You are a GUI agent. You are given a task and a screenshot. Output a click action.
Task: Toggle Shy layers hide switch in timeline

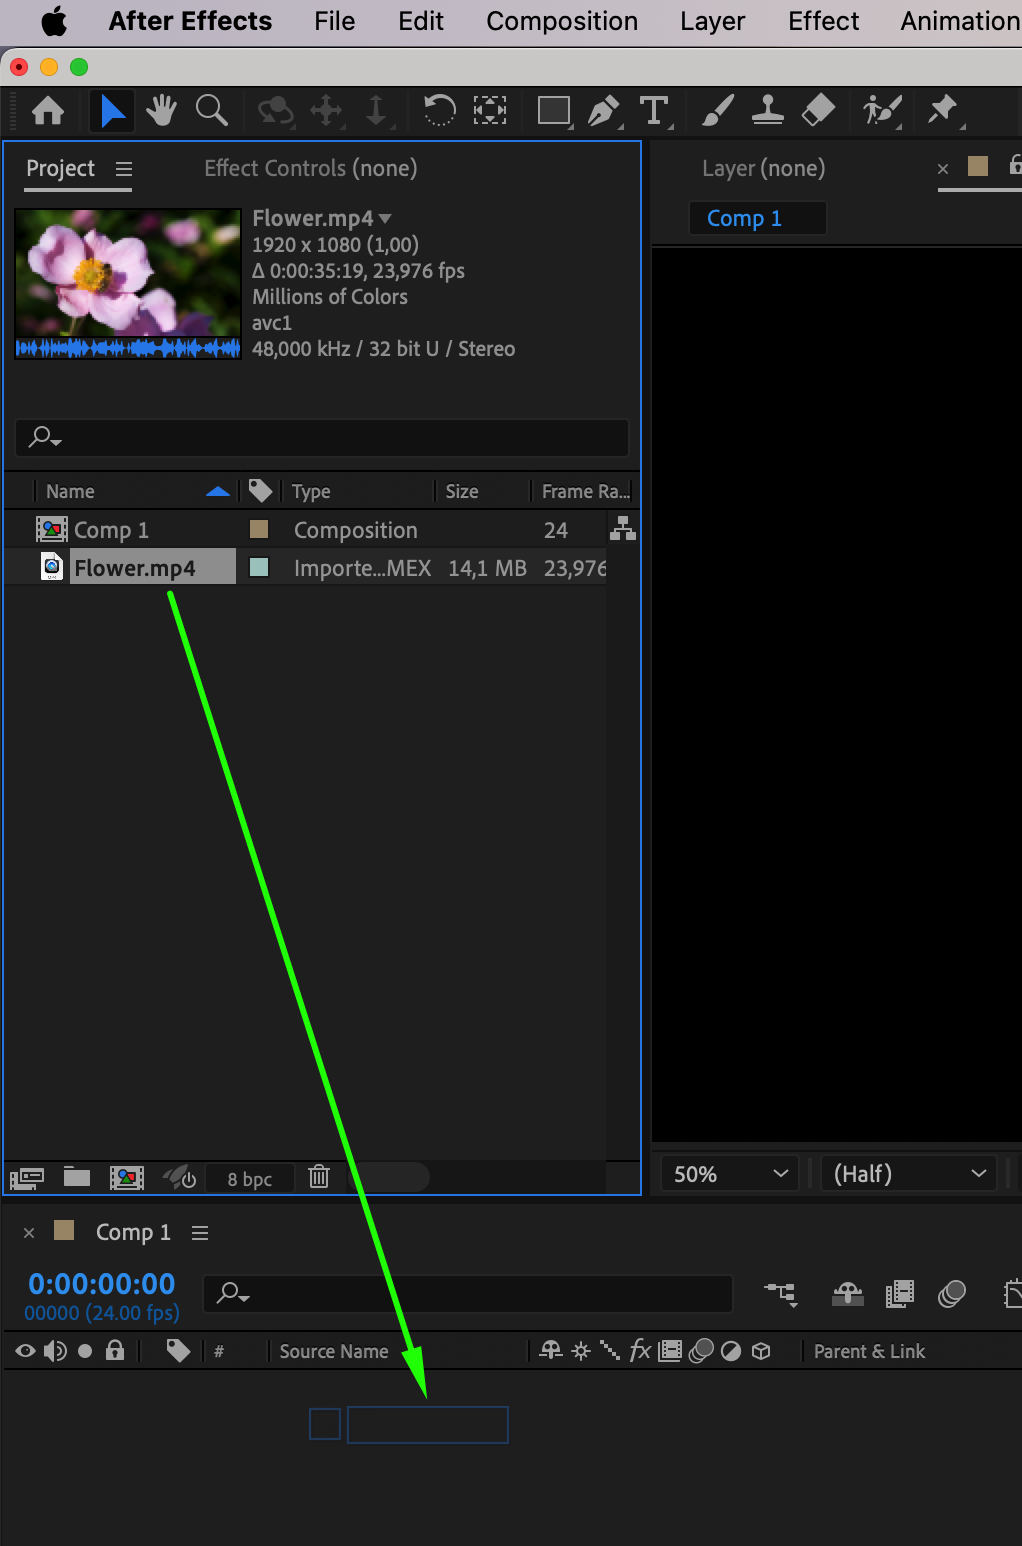[x=848, y=1294]
